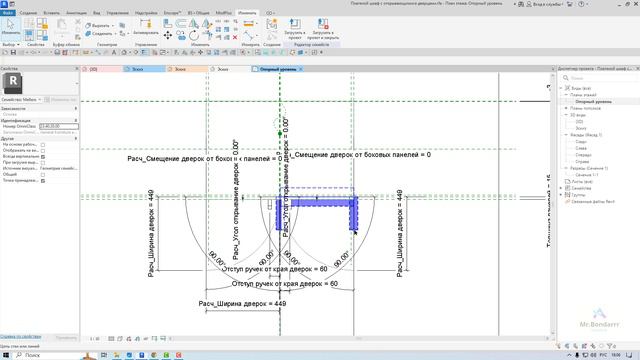Screen dimensions: 640x360
Task: Collapse the Другое properties section
Action: [76, 139]
